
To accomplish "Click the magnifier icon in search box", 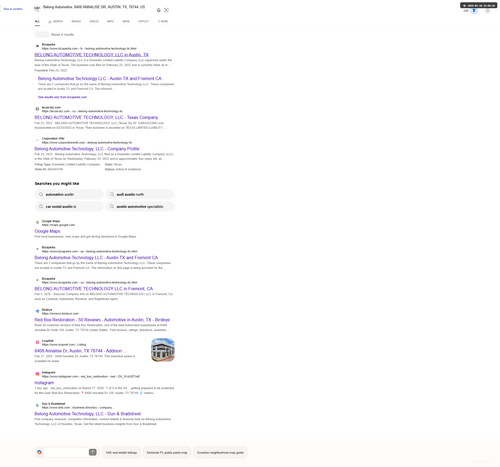I will (x=37, y=9).
